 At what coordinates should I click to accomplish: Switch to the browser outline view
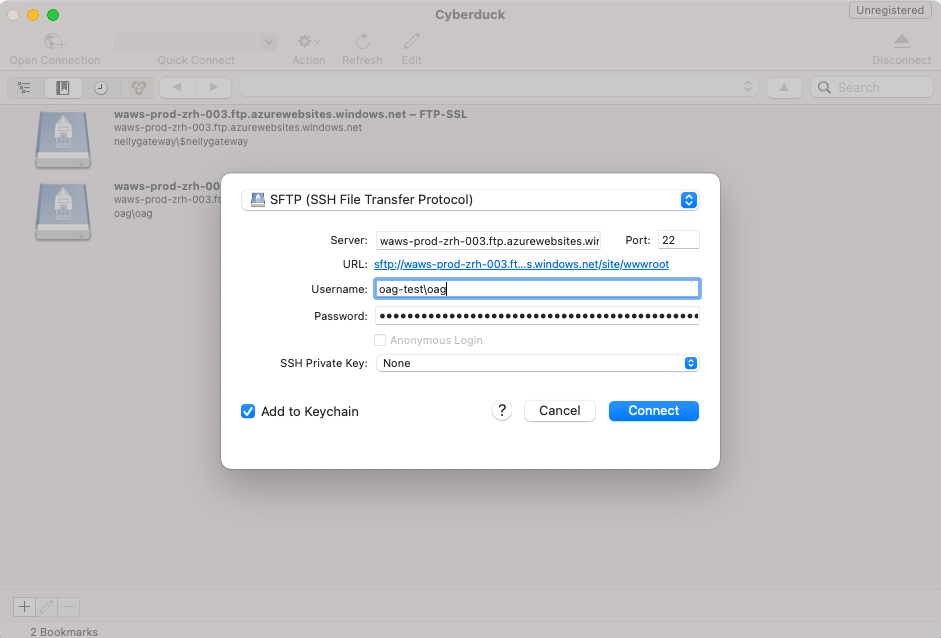pyautogui.click(x=25, y=88)
